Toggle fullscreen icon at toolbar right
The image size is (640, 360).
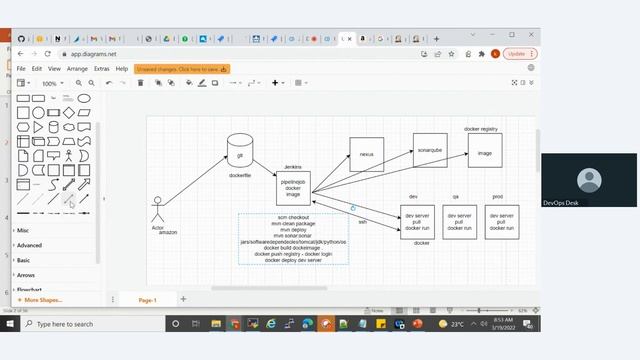coord(514,82)
